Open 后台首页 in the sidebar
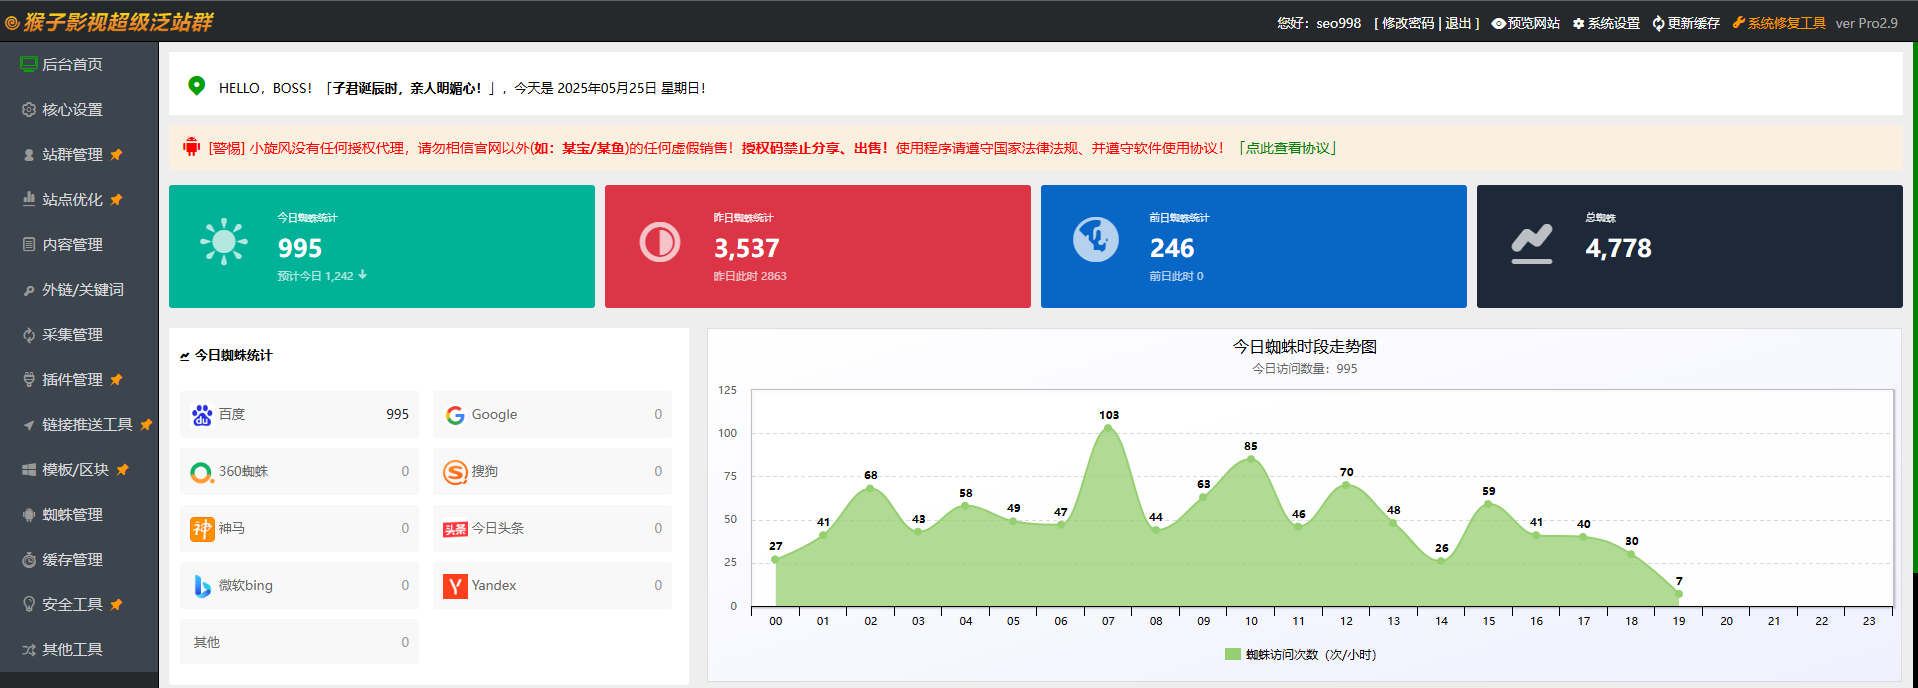This screenshot has width=1918, height=688. click(x=72, y=65)
